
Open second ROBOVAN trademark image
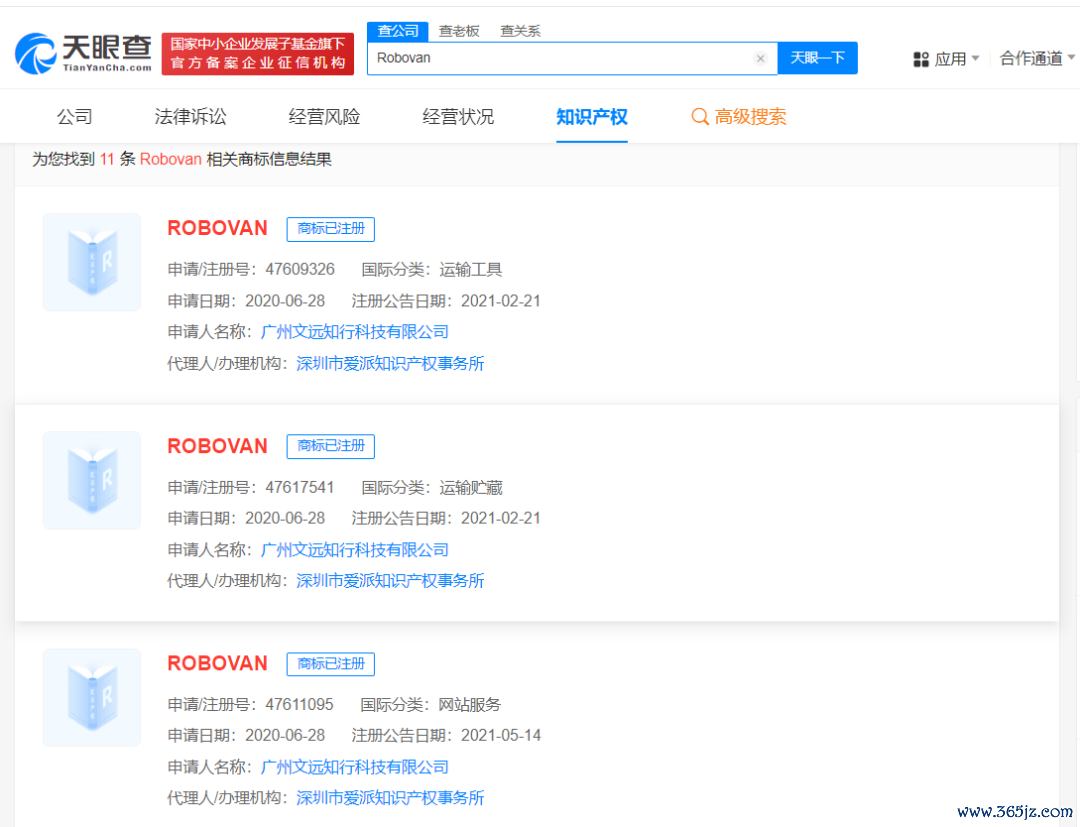(92, 480)
